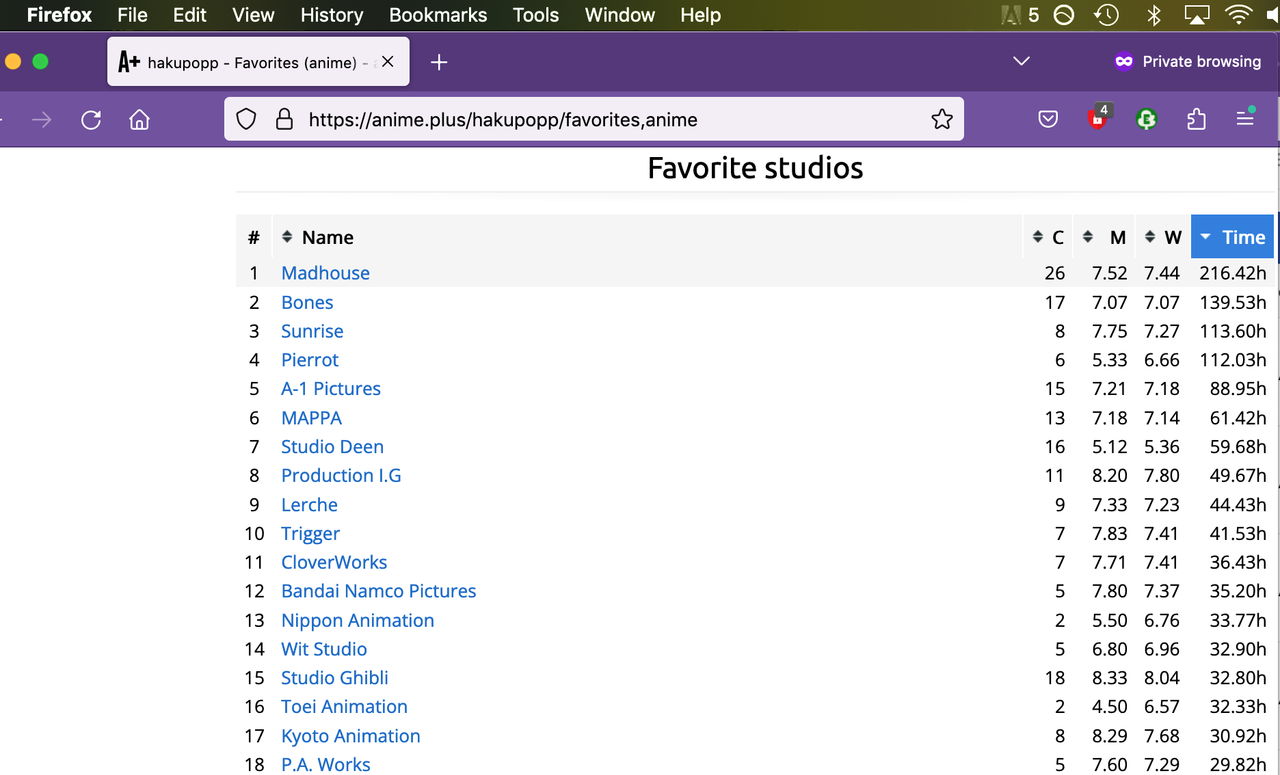Viewport: 1280px width, 775px height.
Task: Close the hakupopp Favorites tab
Action: tap(388, 62)
